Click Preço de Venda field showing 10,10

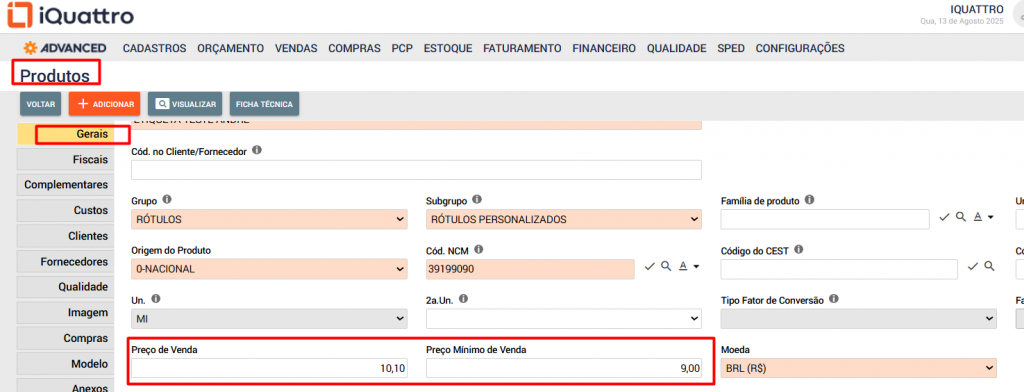[269, 368]
